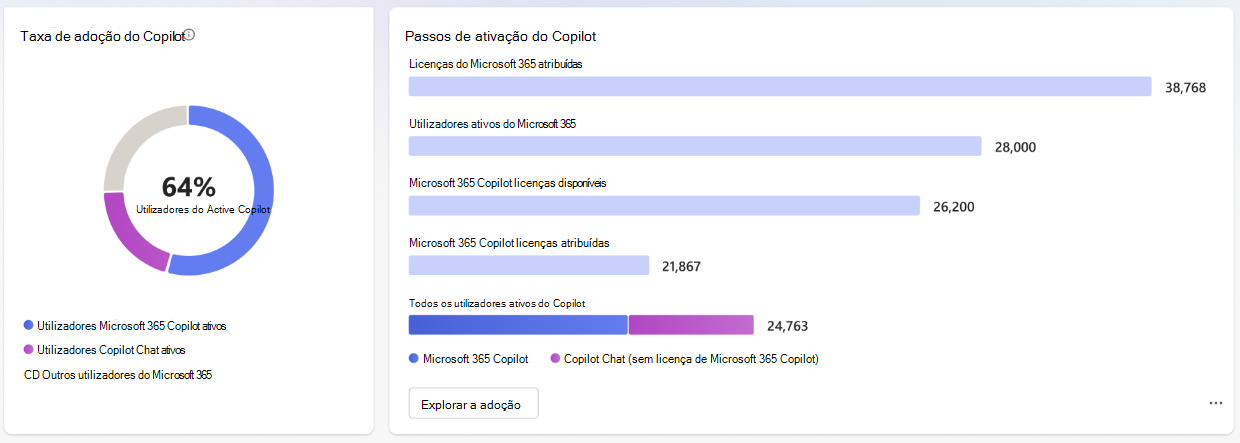Click the Utilizadores ativos do Microsoft 365 bar
1240x443 pixels.
695,146
